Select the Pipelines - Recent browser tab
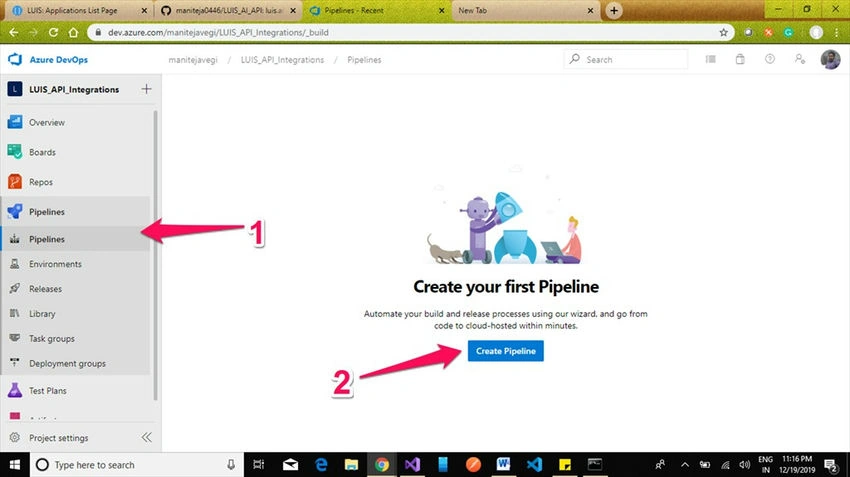Viewport: 850px width, 477px height. [x=377, y=10]
